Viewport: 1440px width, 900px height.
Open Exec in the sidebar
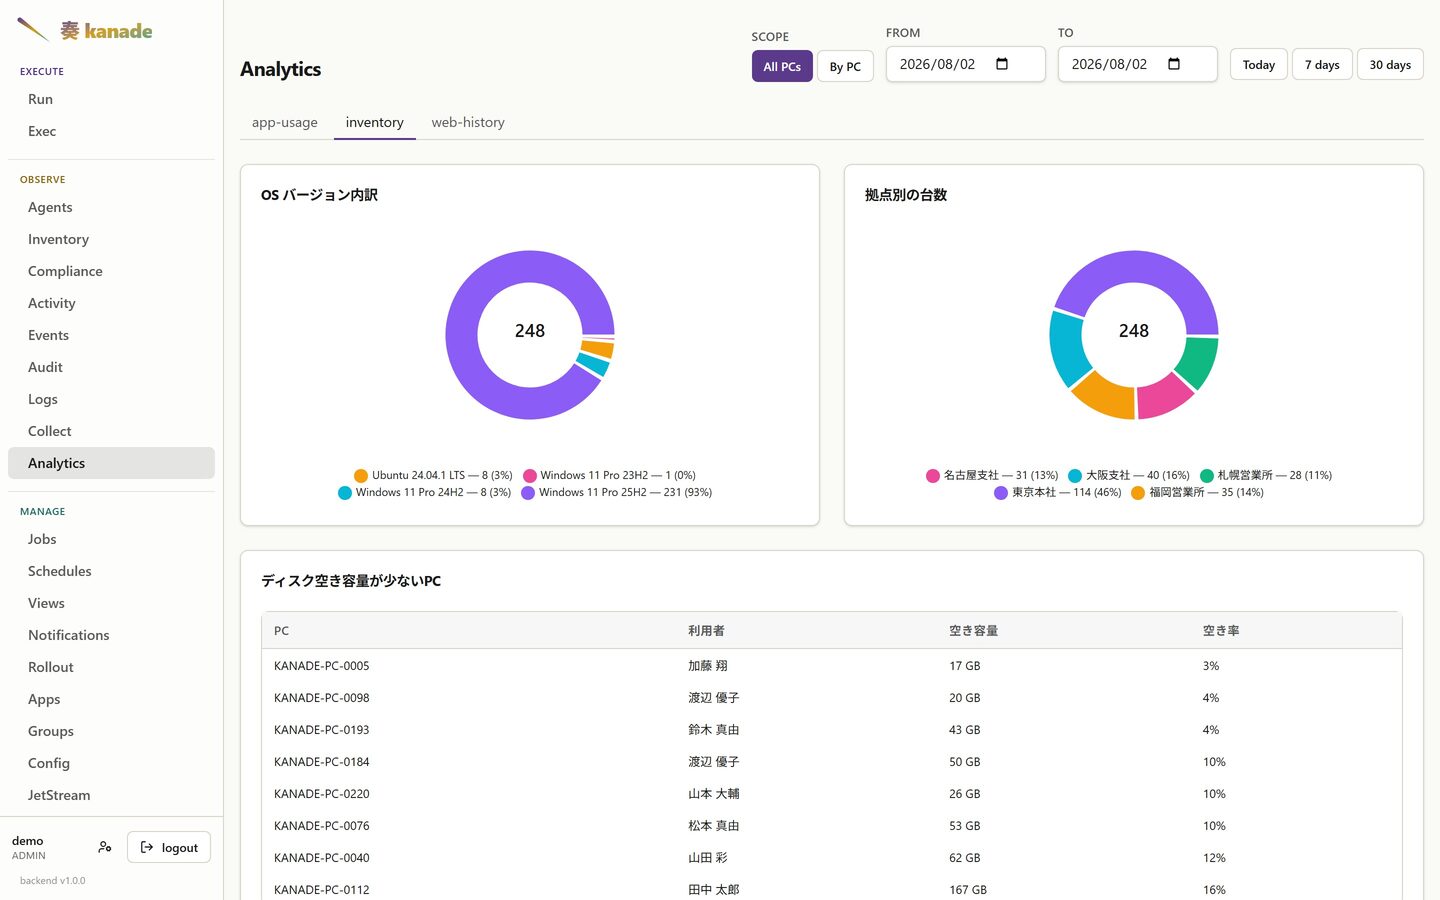click(111, 131)
